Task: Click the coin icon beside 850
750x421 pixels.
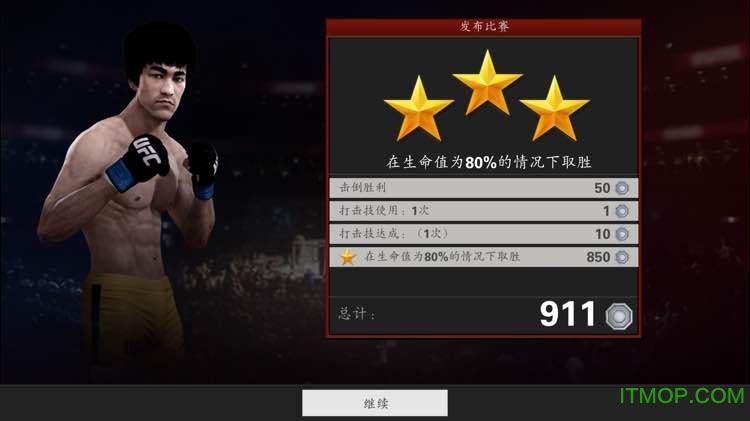Action: click(622, 257)
